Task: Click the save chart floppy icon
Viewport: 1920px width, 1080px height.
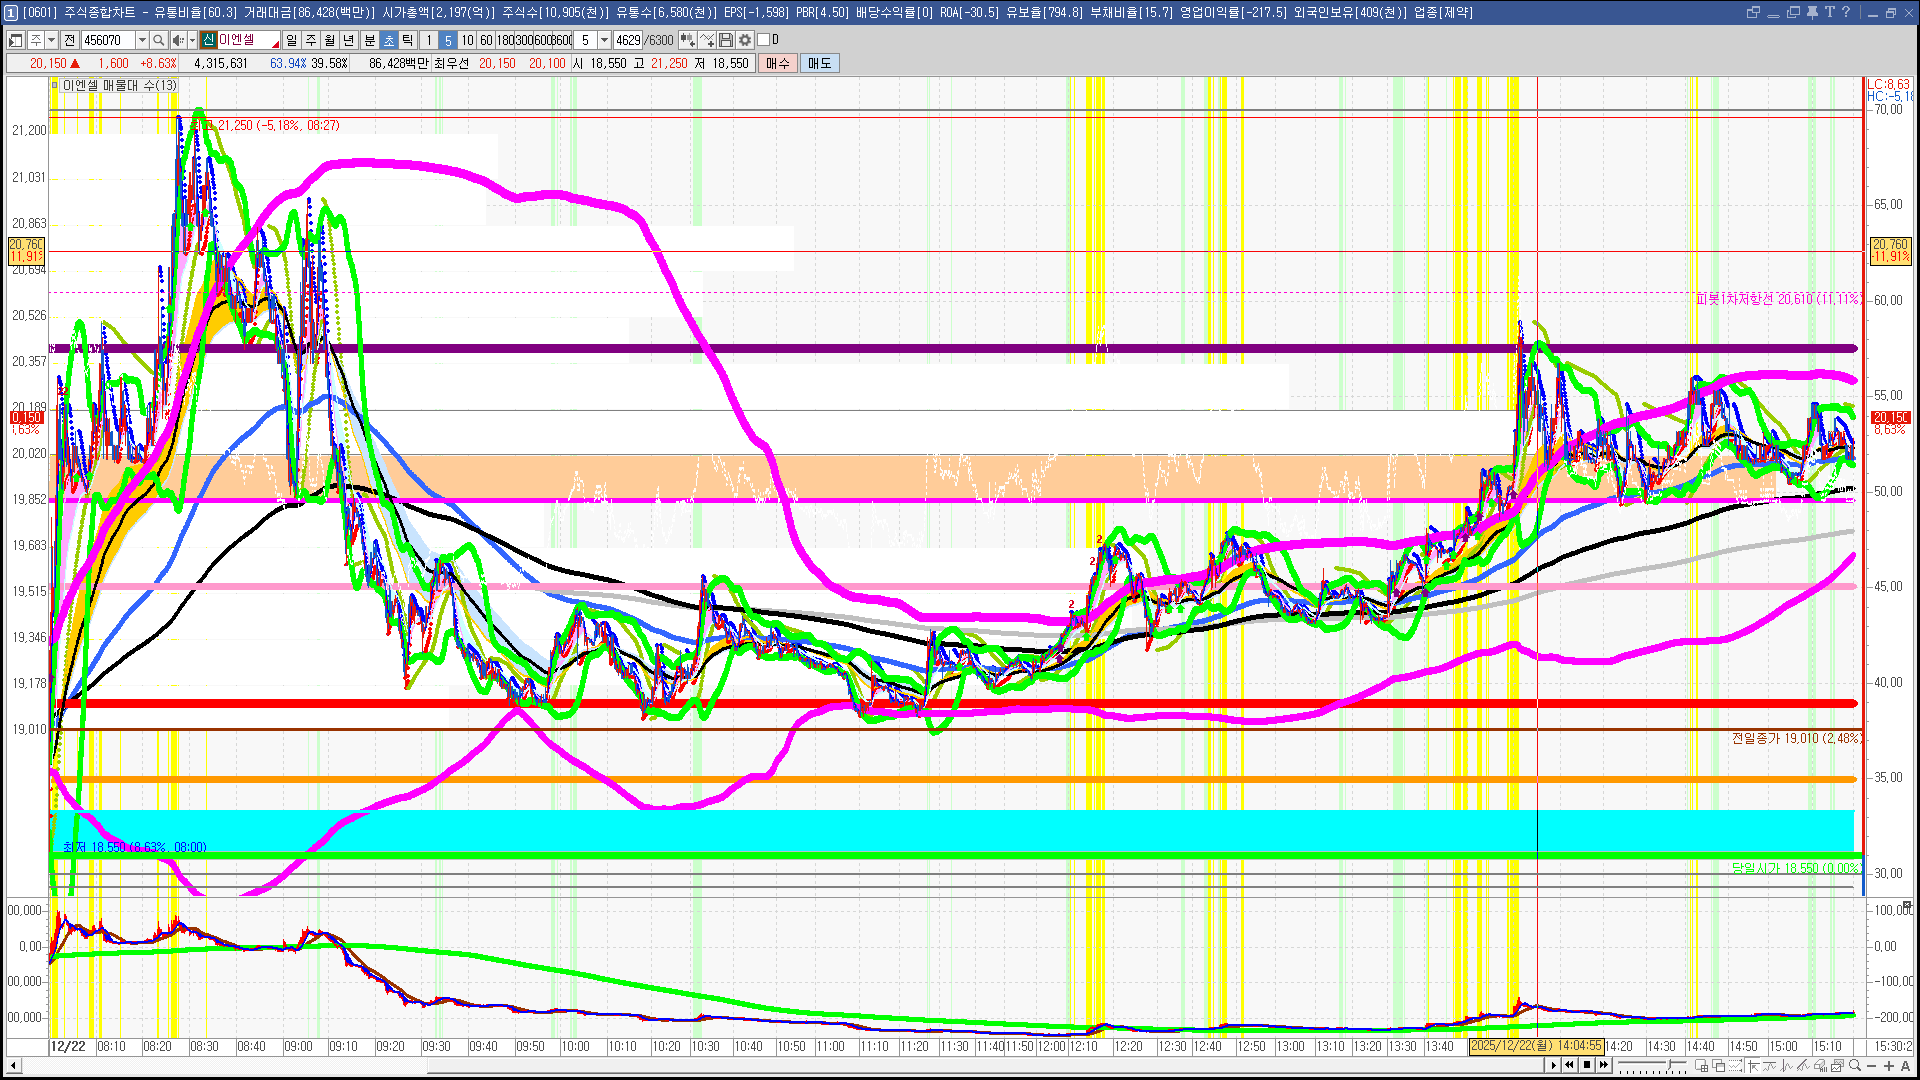Action: point(726,40)
